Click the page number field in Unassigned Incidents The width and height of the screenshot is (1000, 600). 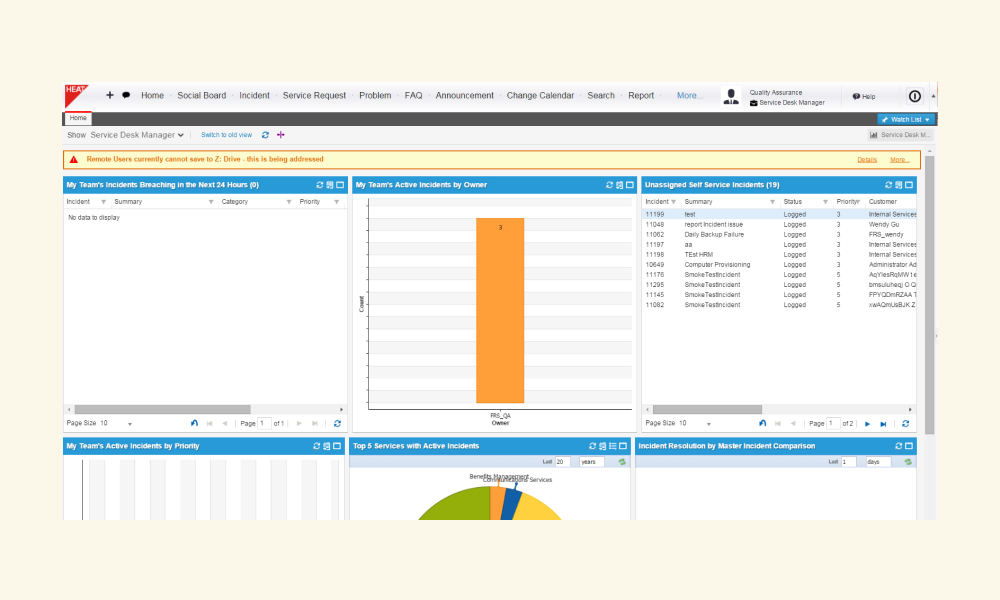click(833, 423)
